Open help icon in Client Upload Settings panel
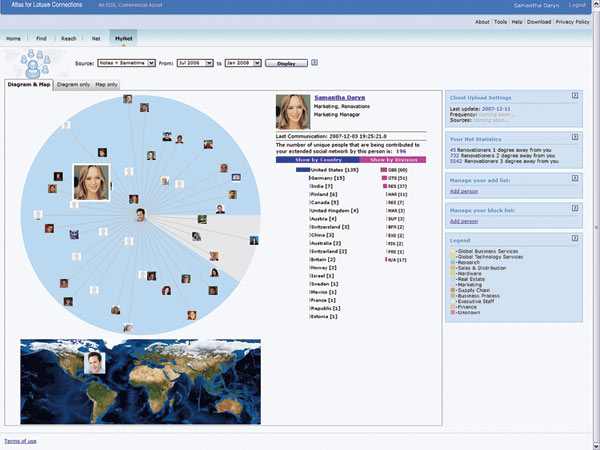Image resolution: width=600 pixels, height=450 pixels. coord(575,96)
